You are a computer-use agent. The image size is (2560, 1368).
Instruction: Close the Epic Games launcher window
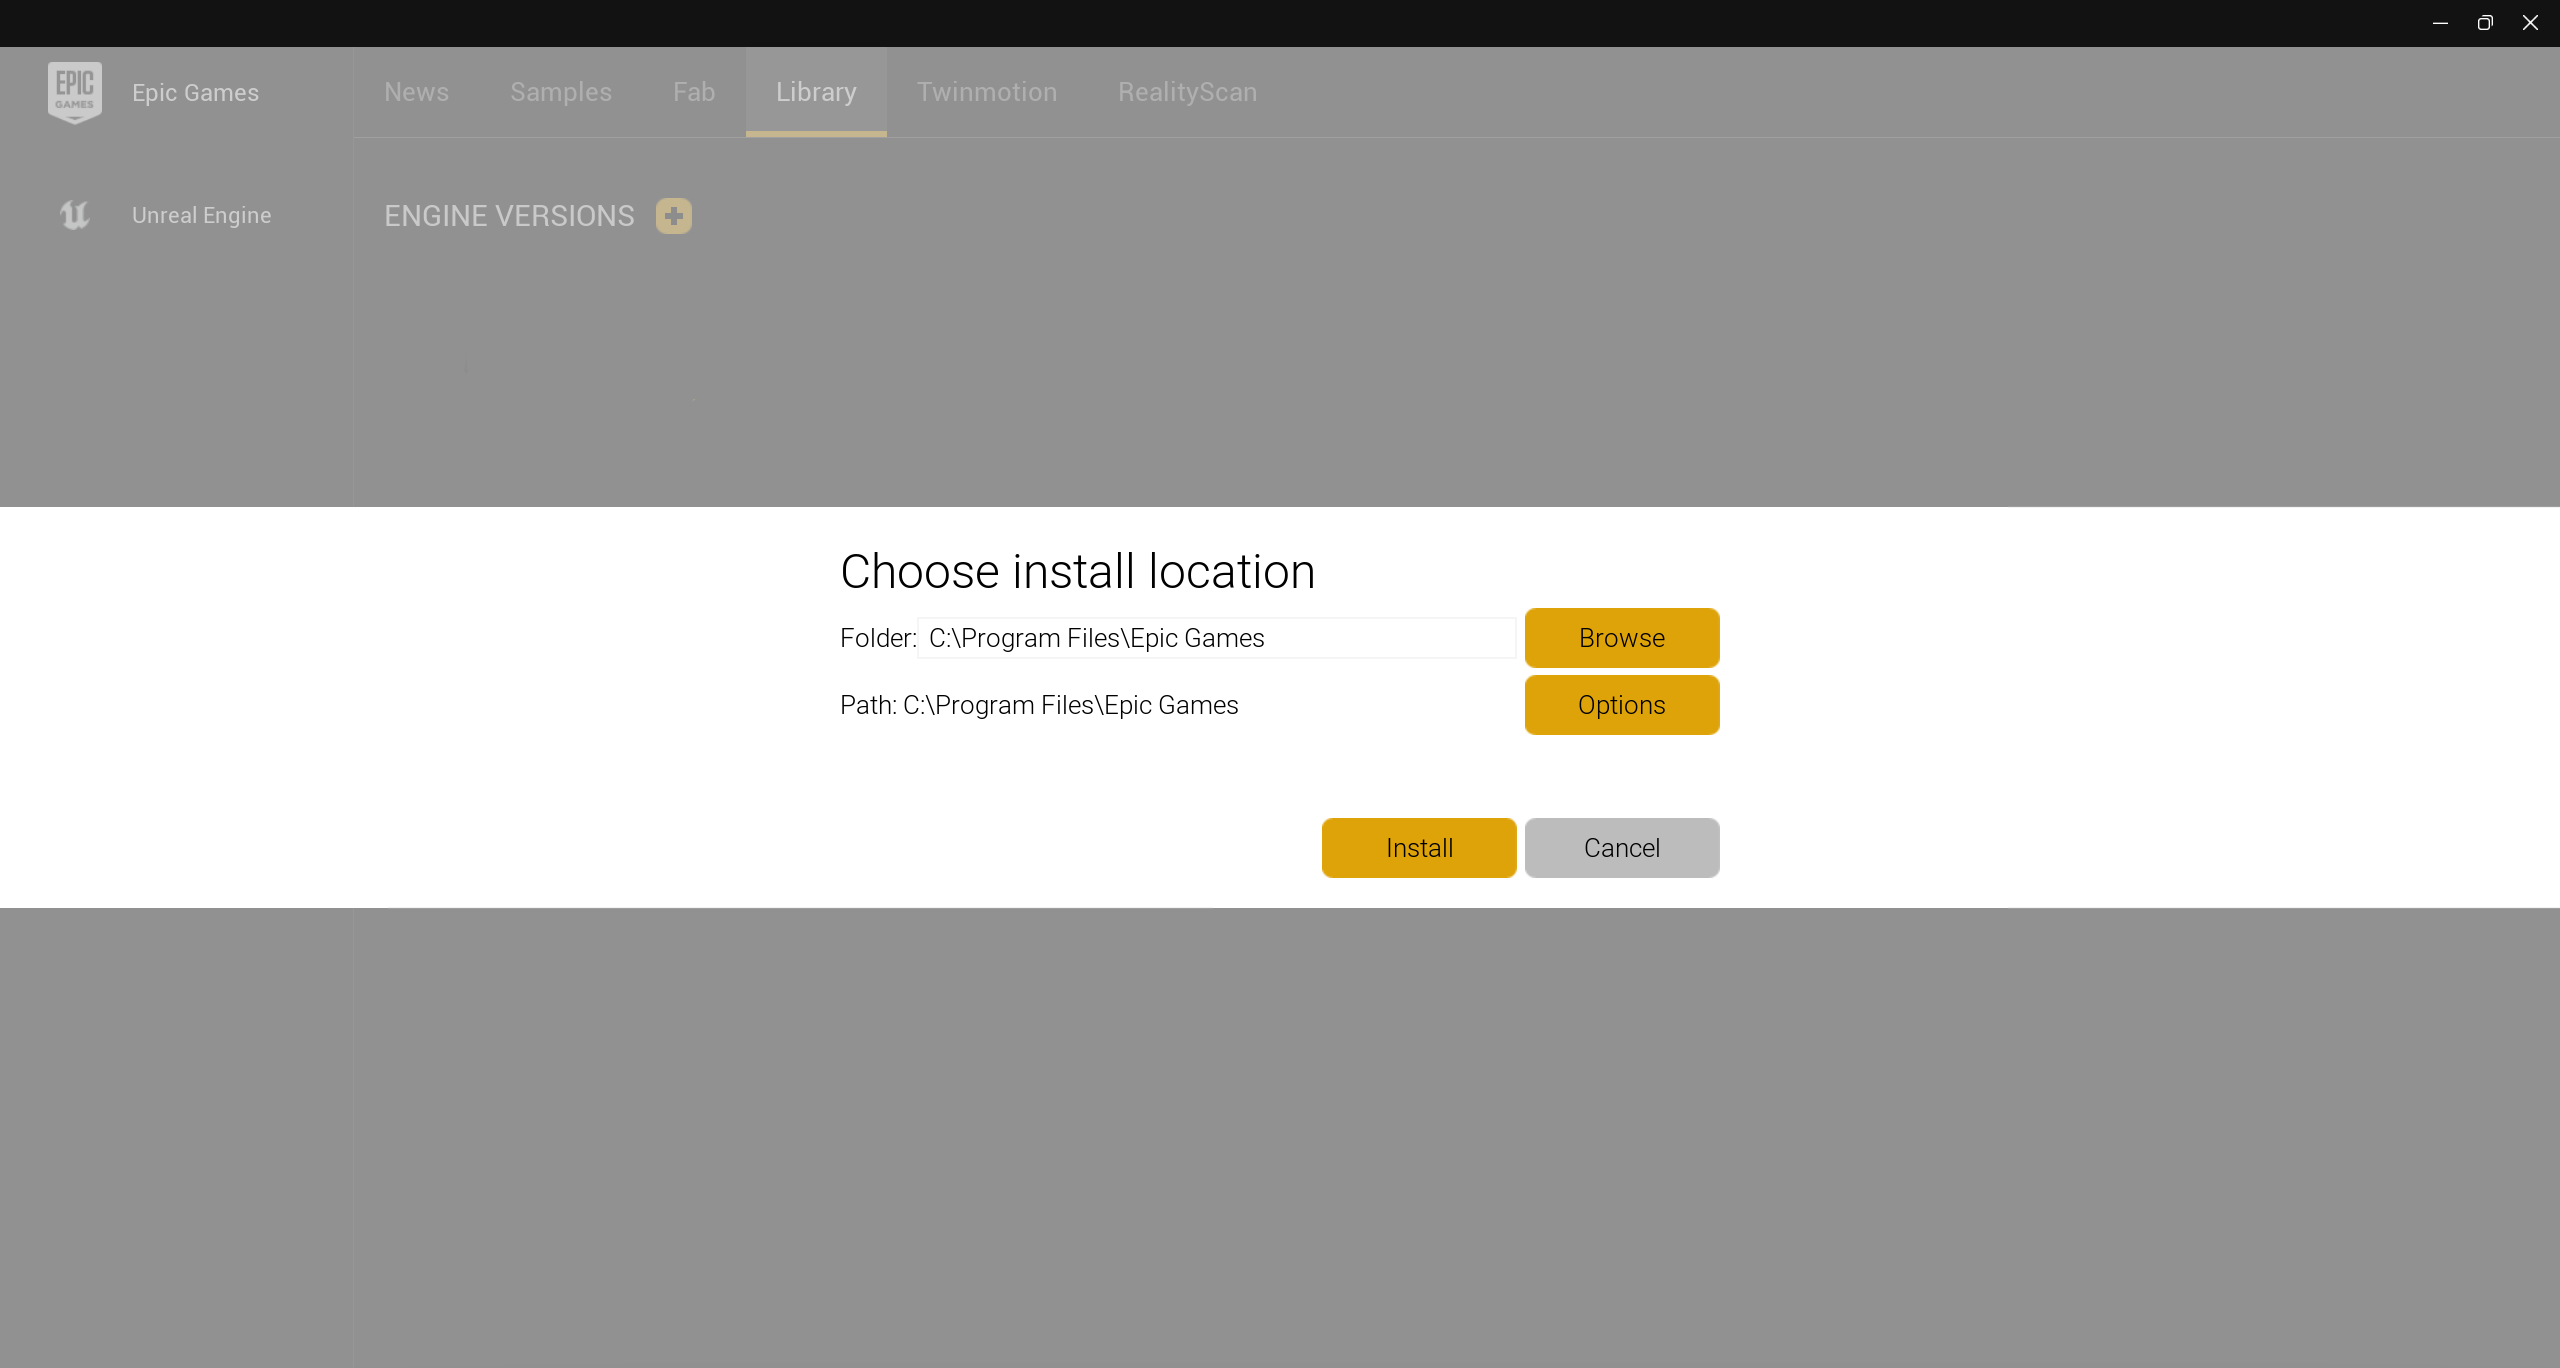(2530, 22)
